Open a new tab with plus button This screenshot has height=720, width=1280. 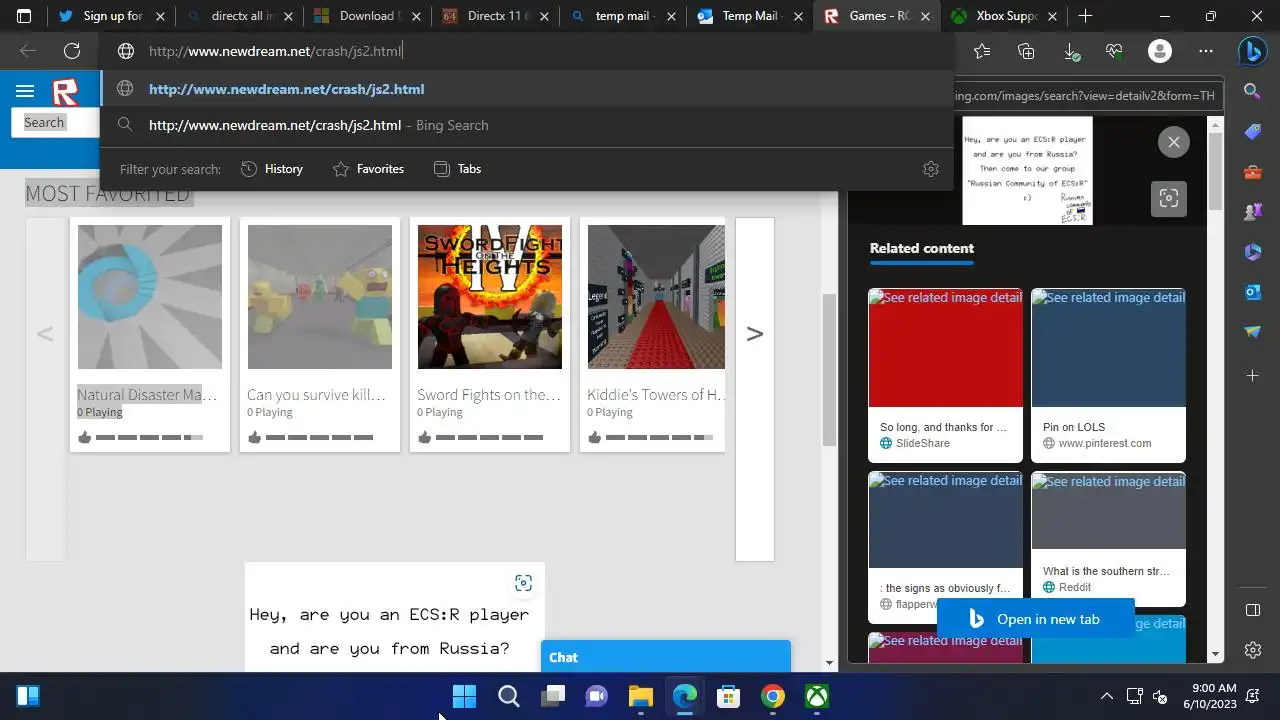pyautogui.click(x=1085, y=16)
